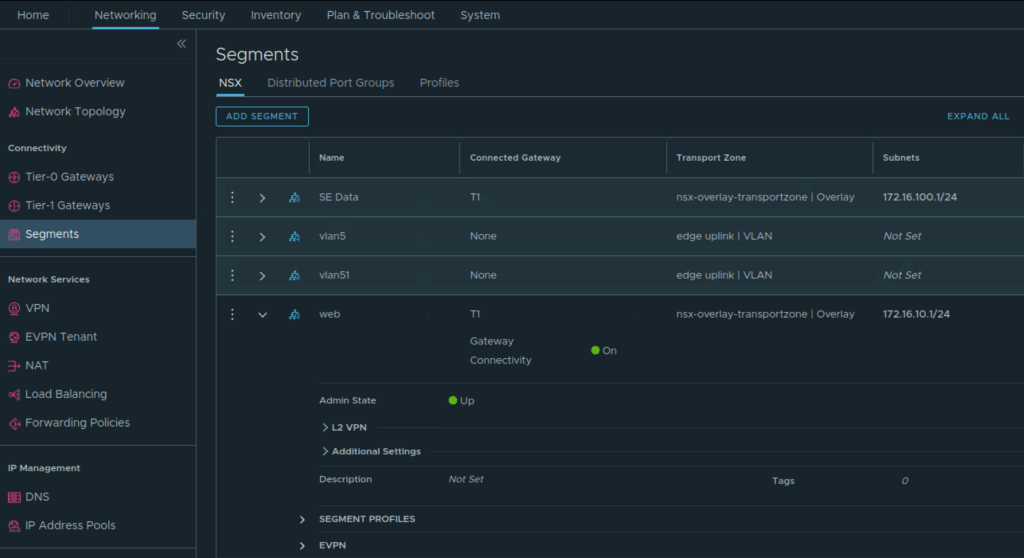Switch to Distributed Port Groups tab
This screenshot has height=558, width=1024.
(x=330, y=83)
